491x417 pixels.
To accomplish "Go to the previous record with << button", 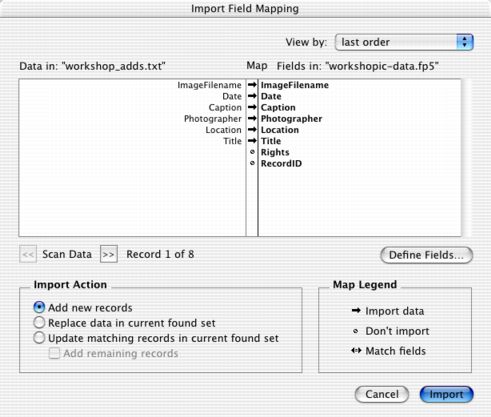I will tap(28, 255).
